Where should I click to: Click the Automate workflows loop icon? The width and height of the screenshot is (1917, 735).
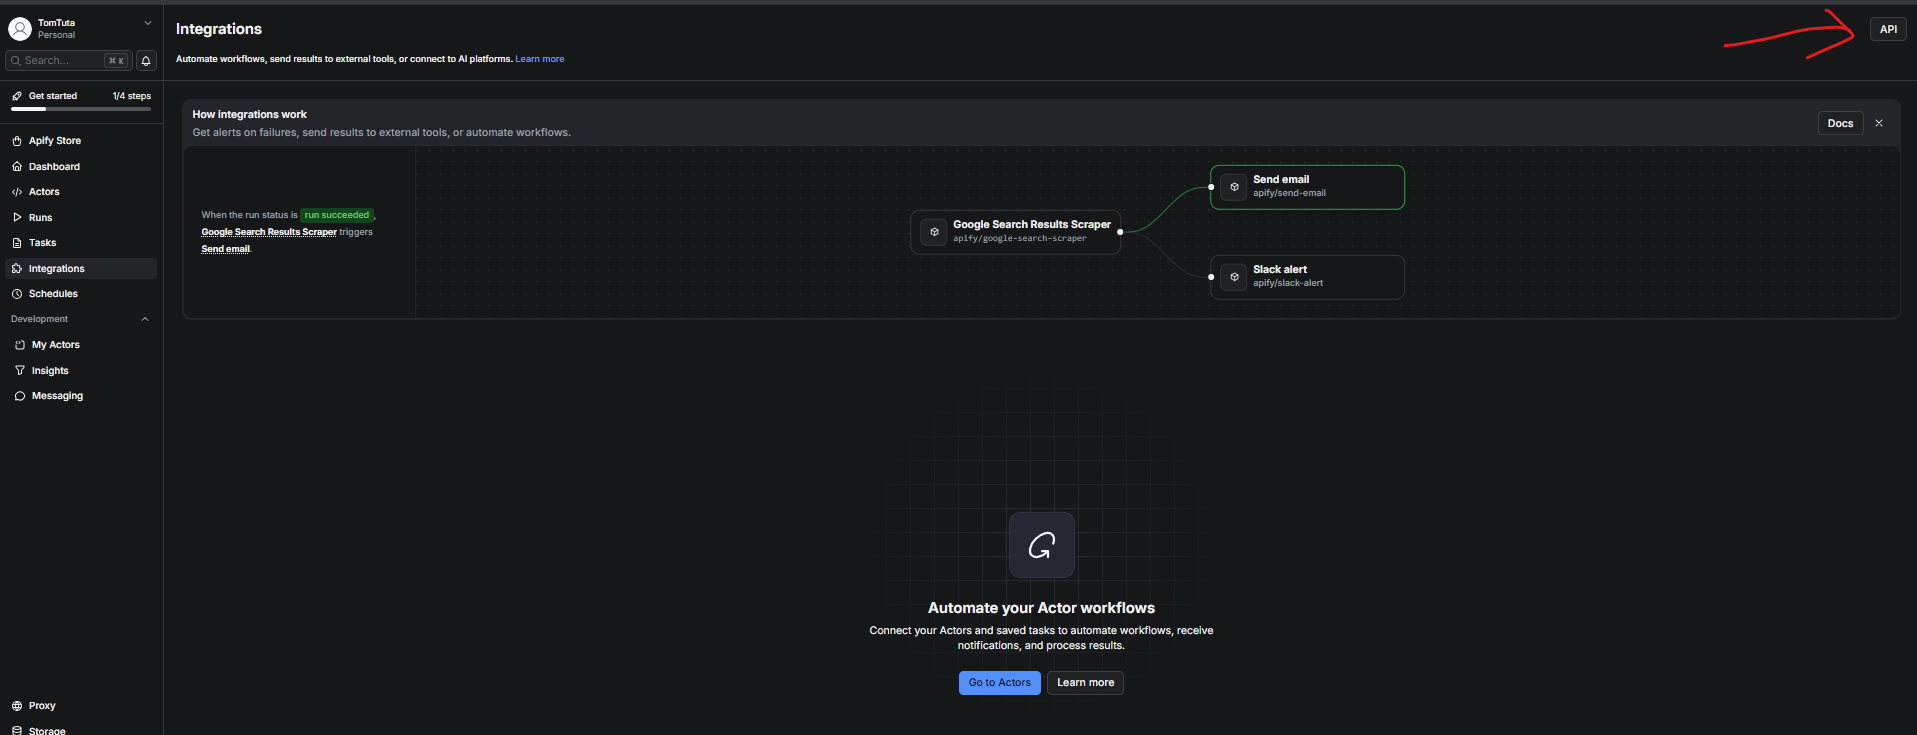coord(1042,545)
